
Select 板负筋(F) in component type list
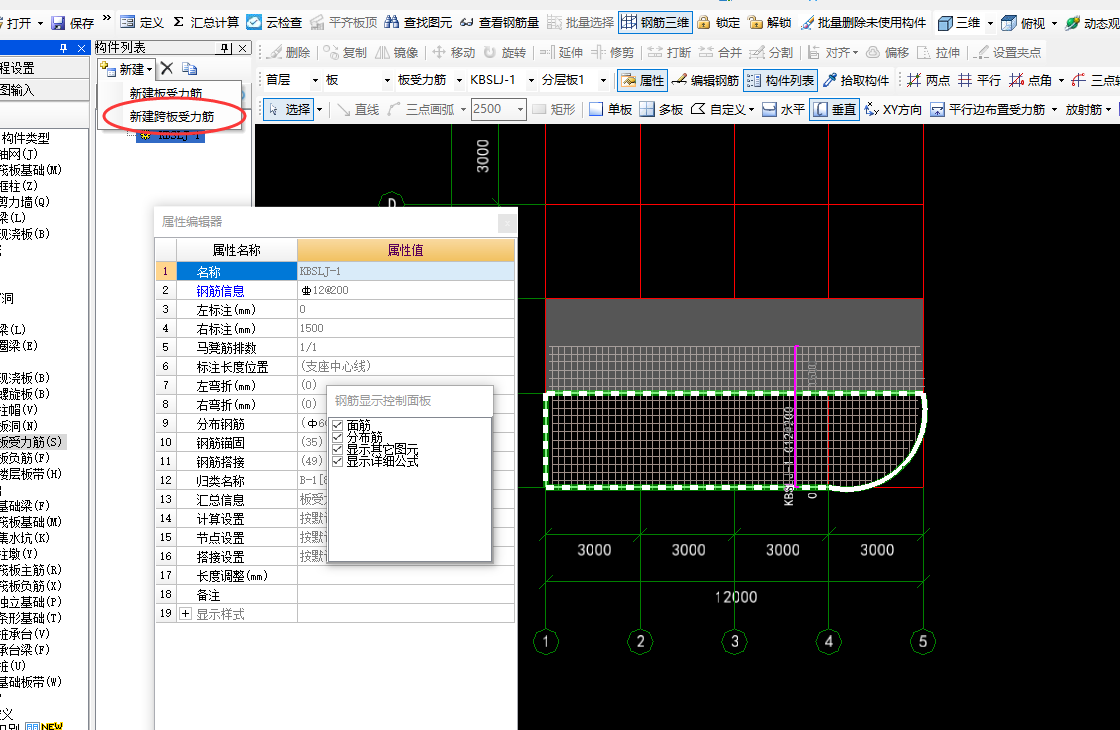[25, 459]
